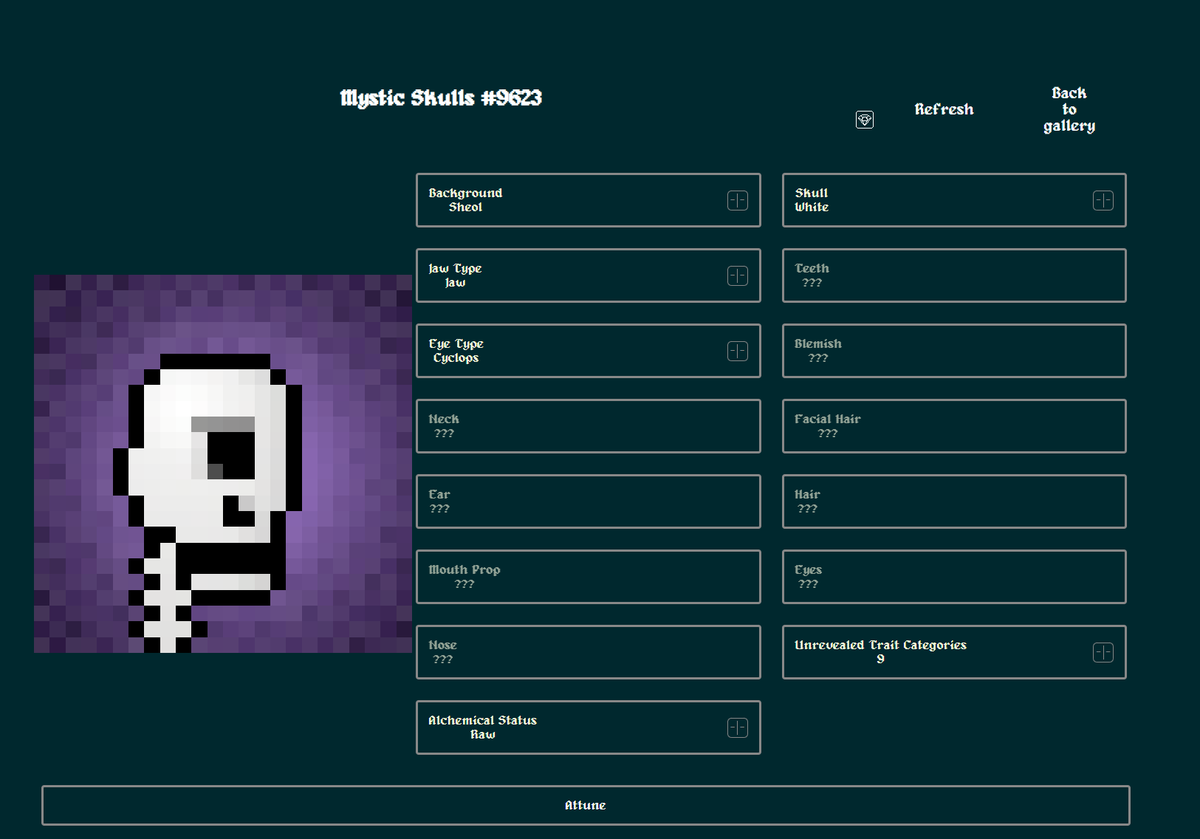
Task: Click the Neck ??? trait card
Action: (588, 426)
